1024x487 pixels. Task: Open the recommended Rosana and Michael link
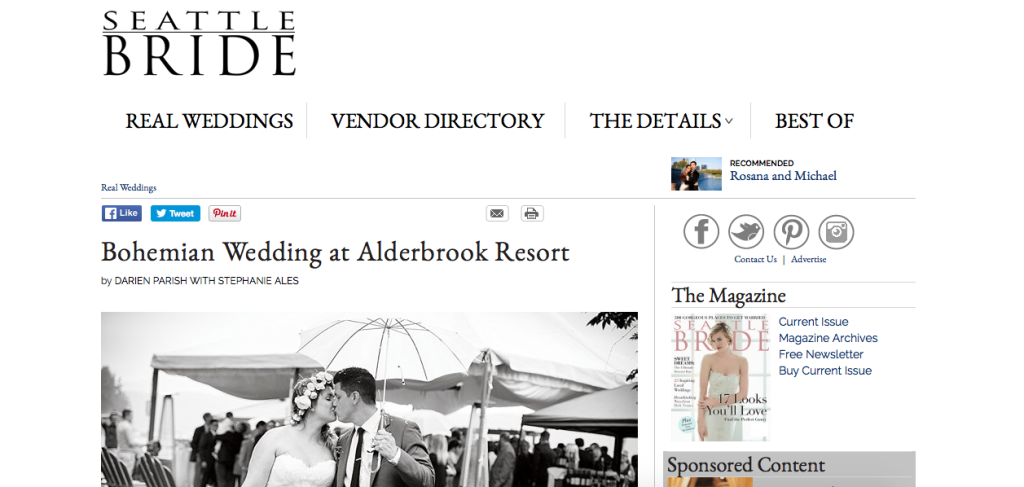click(783, 176)
